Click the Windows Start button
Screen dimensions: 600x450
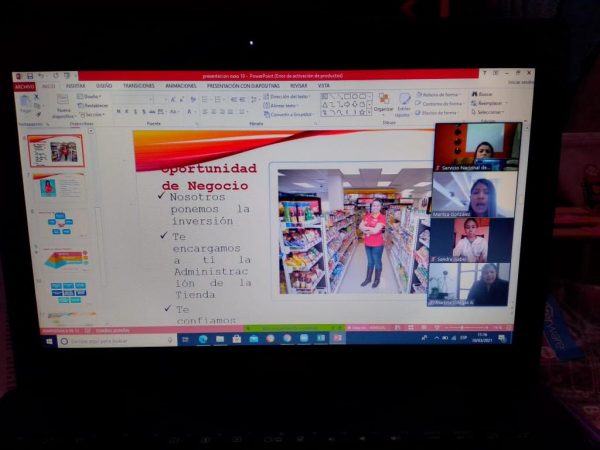coord(47,340)
